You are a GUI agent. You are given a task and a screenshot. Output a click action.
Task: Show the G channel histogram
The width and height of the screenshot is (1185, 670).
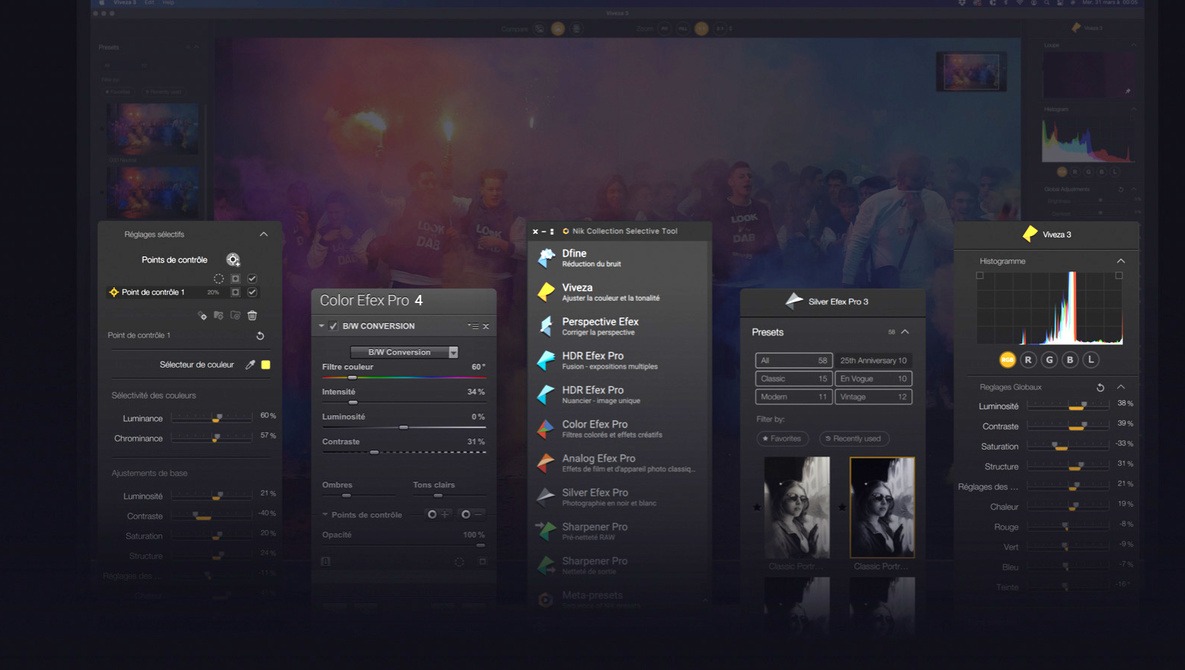[x=1049, y=360]
